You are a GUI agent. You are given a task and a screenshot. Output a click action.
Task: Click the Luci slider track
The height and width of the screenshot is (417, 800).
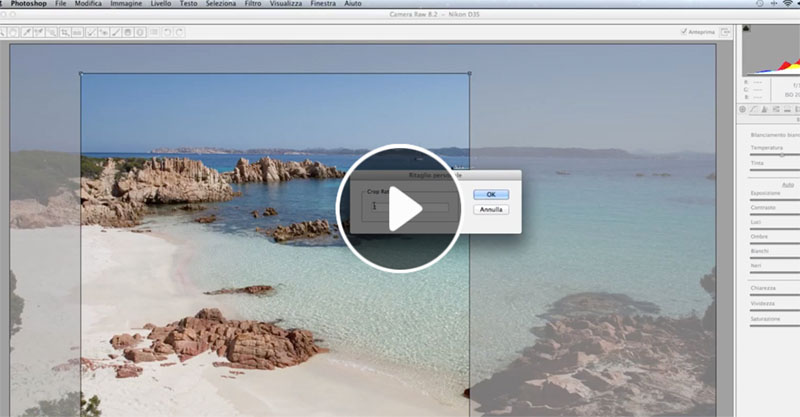pyautogui.click(x=775, y=228)
